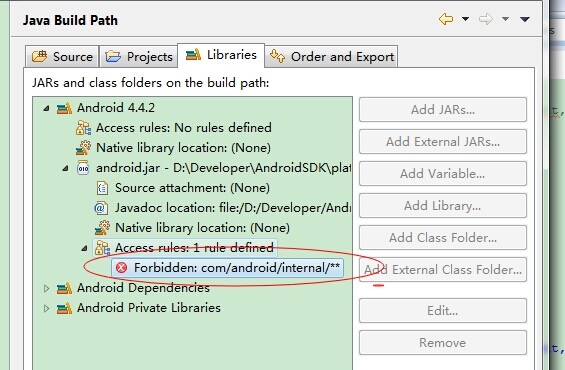Viewport: 565px width, 370px height.
Task: Open the back history dropdown arrow
Action: coord(466,19)
